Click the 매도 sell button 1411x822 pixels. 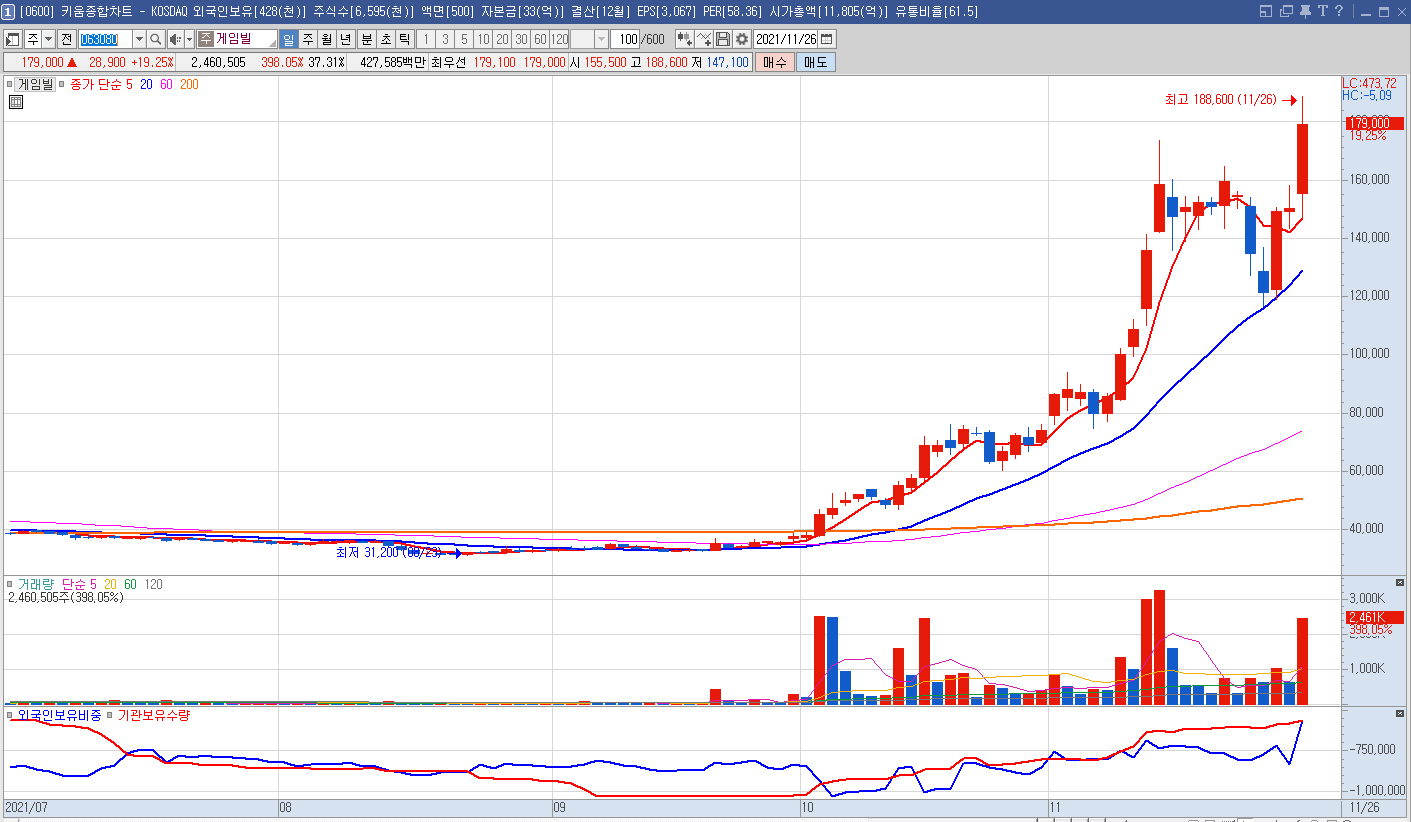pos(815,62)
